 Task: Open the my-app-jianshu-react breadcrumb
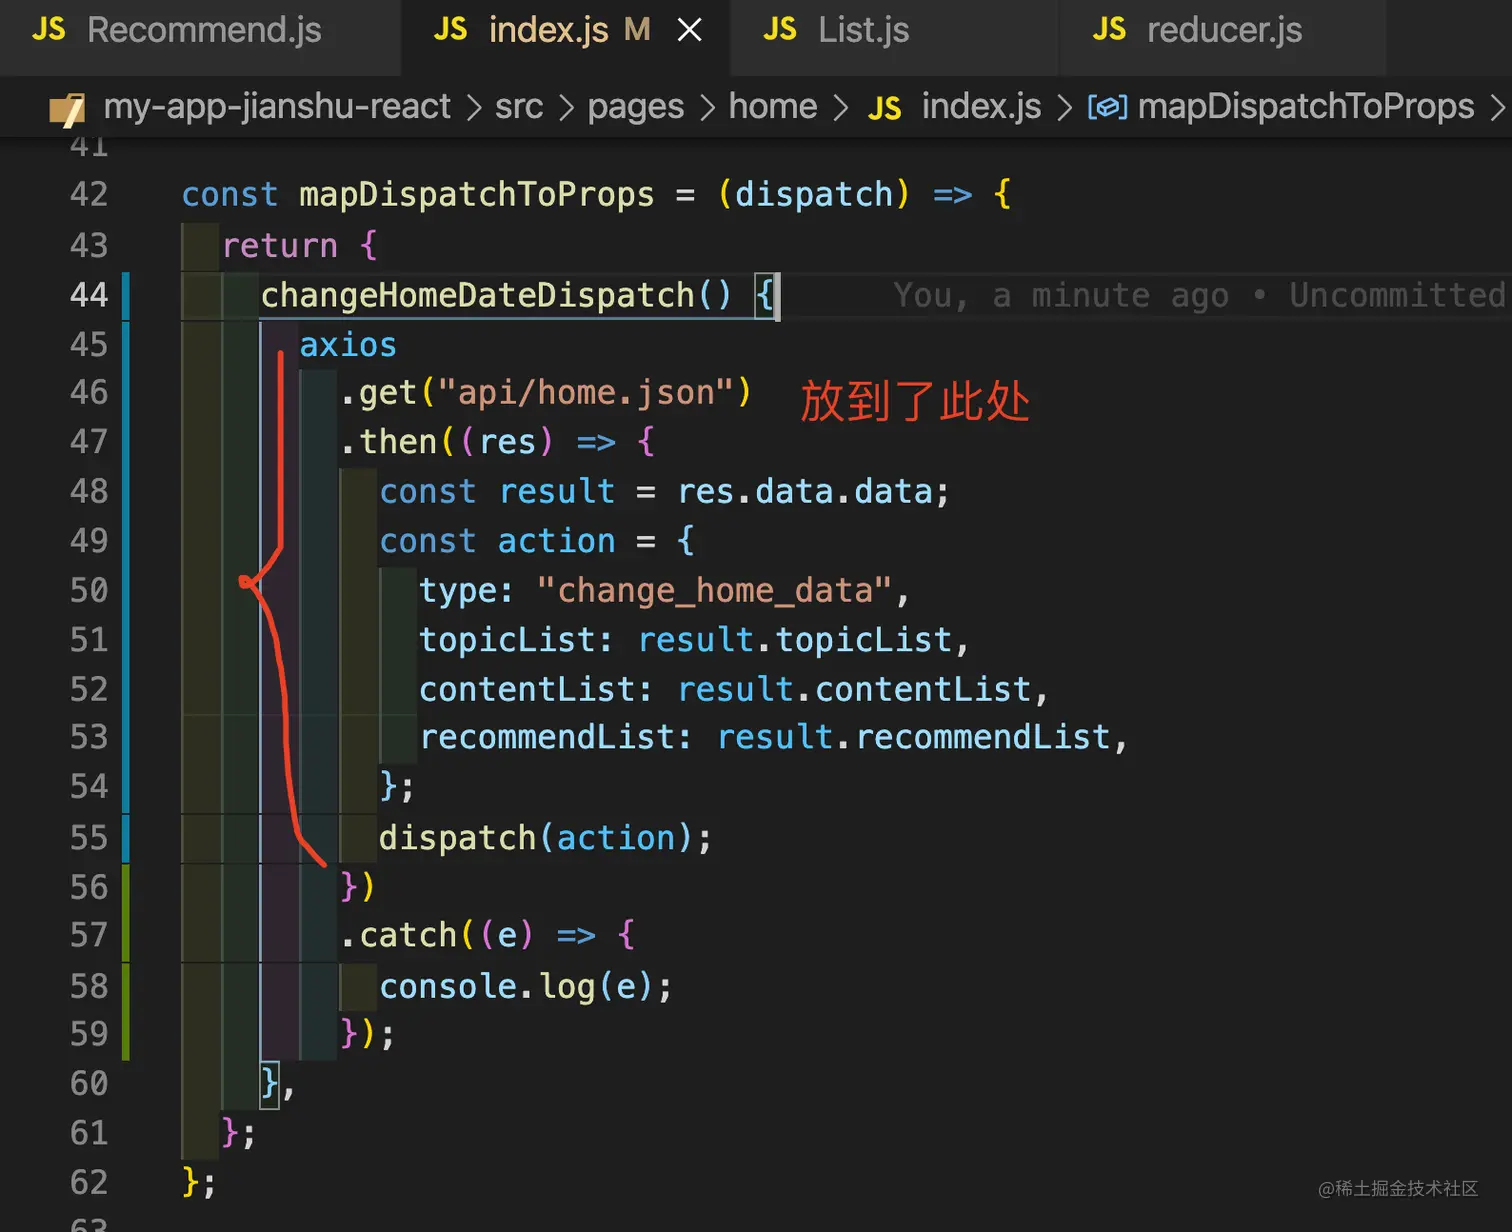[277, 106]
